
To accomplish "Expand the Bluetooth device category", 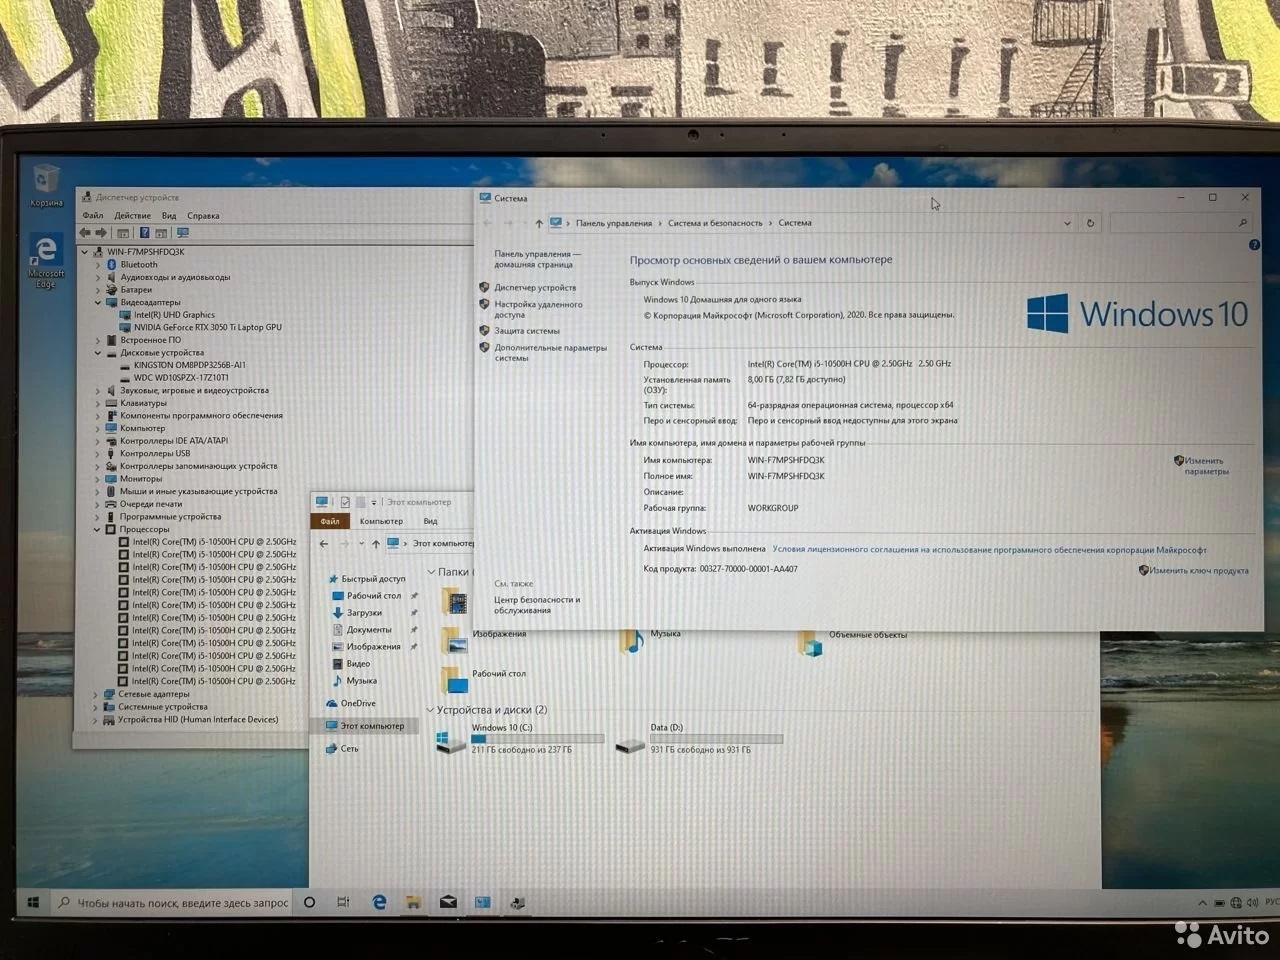I will tap(98, 265).
